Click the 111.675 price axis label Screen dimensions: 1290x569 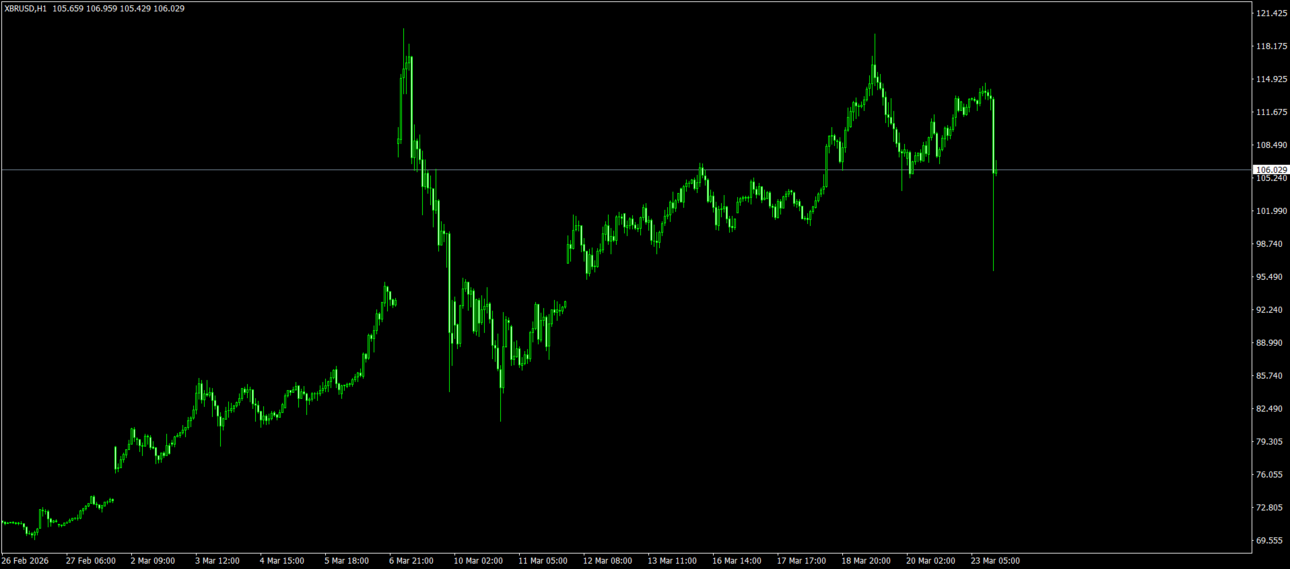click(1271, 112)
